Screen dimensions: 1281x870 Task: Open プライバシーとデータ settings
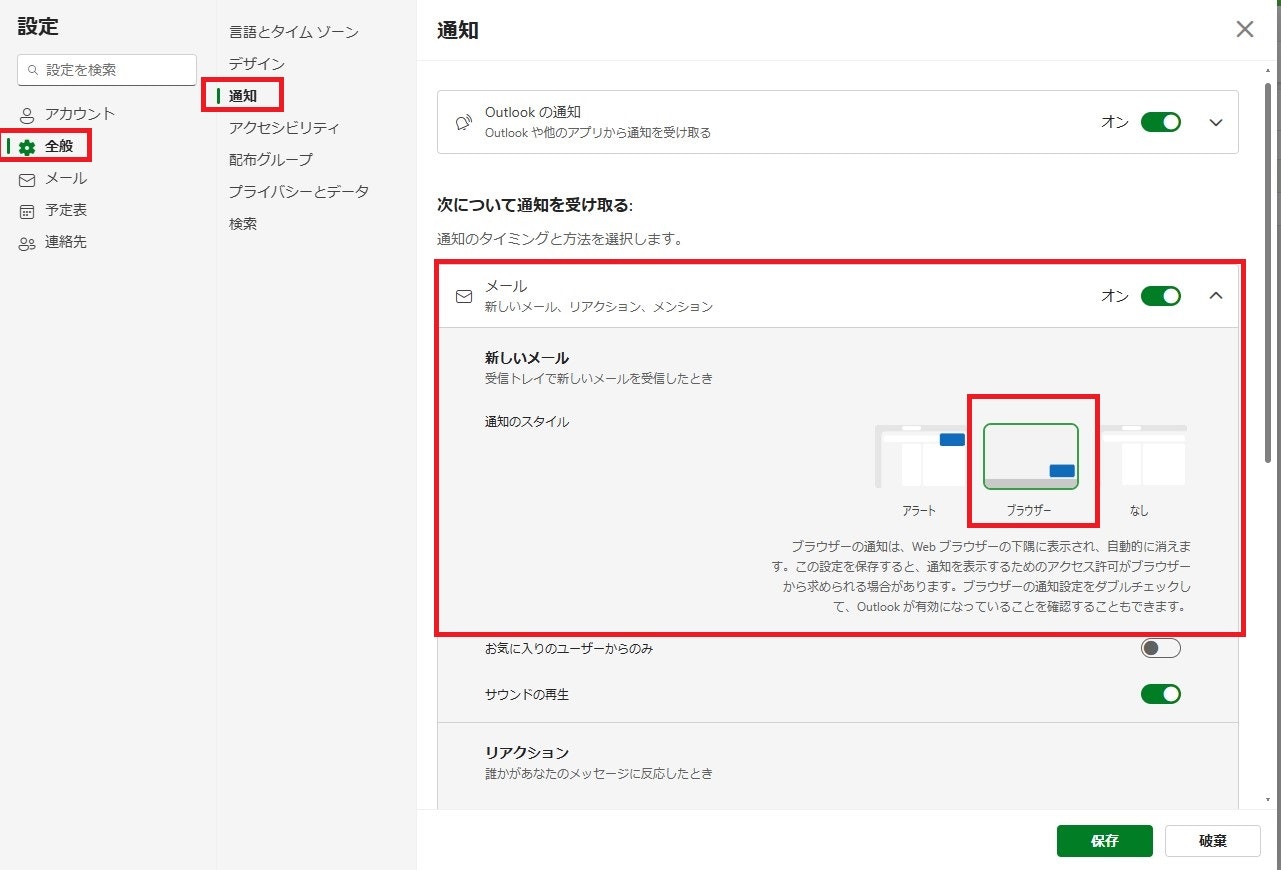pyautogui.click(x=297, y=191)
